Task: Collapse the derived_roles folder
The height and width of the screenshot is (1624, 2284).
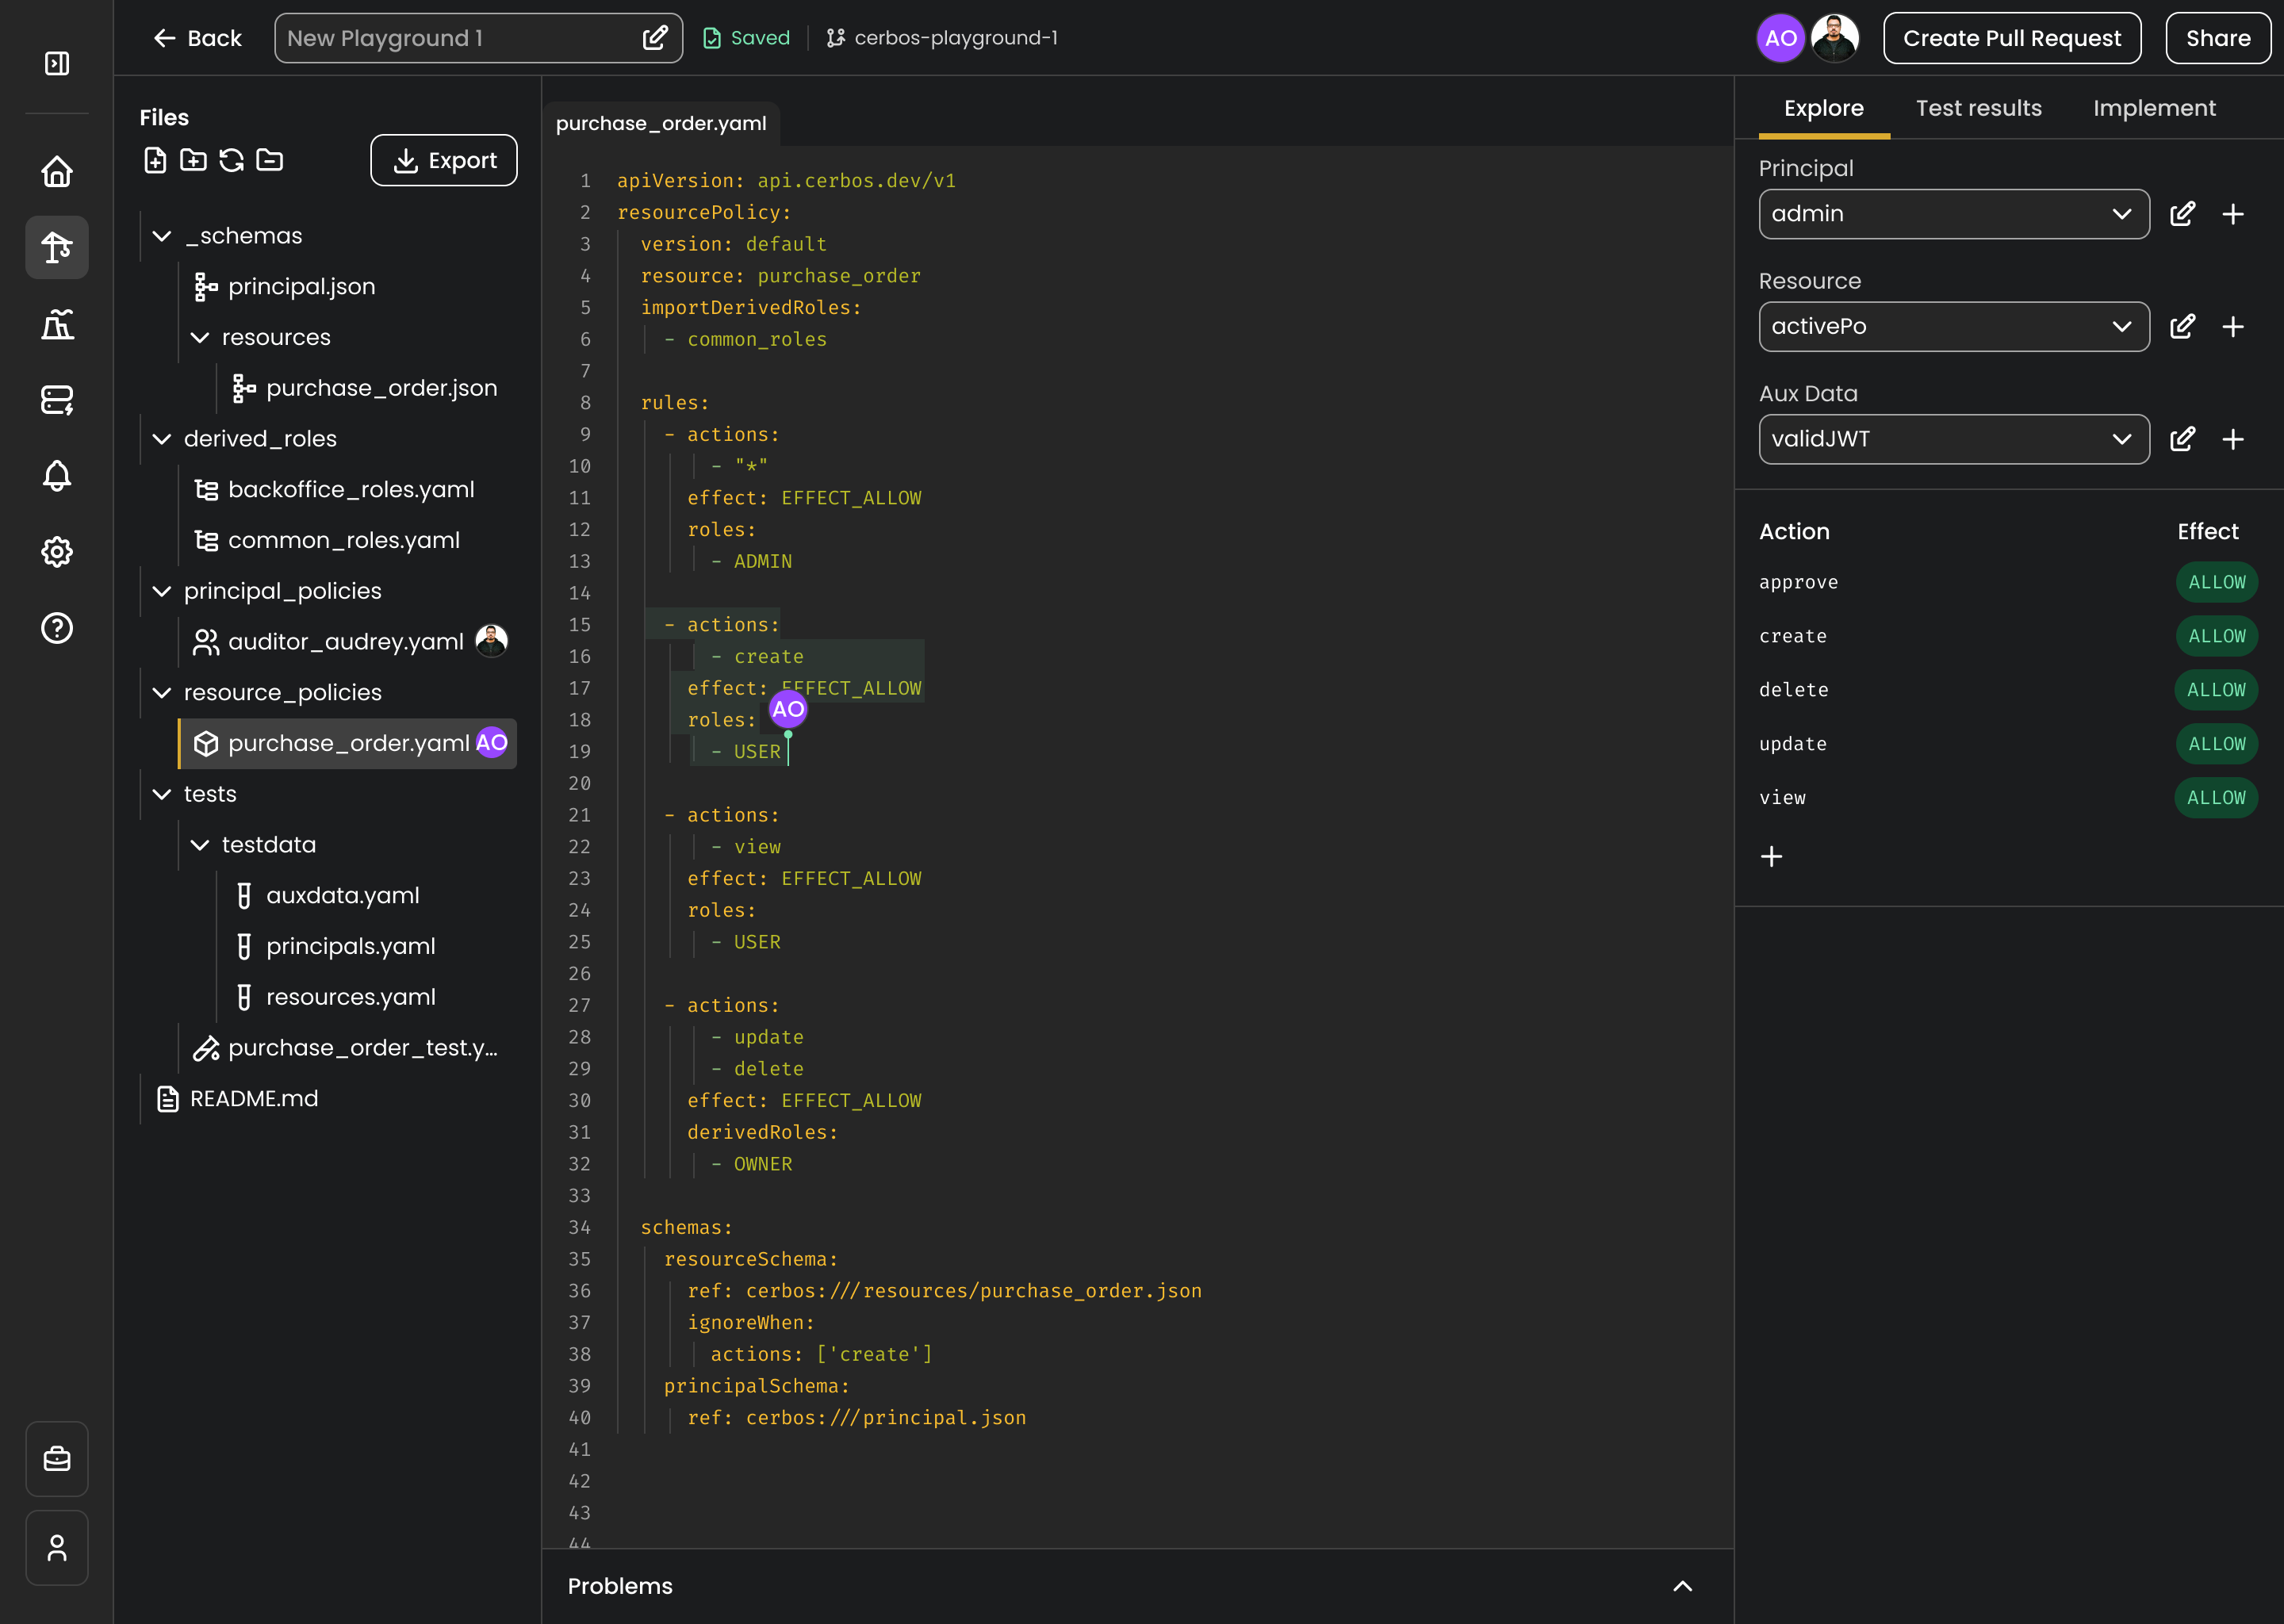Action: (x=163, y=438)
